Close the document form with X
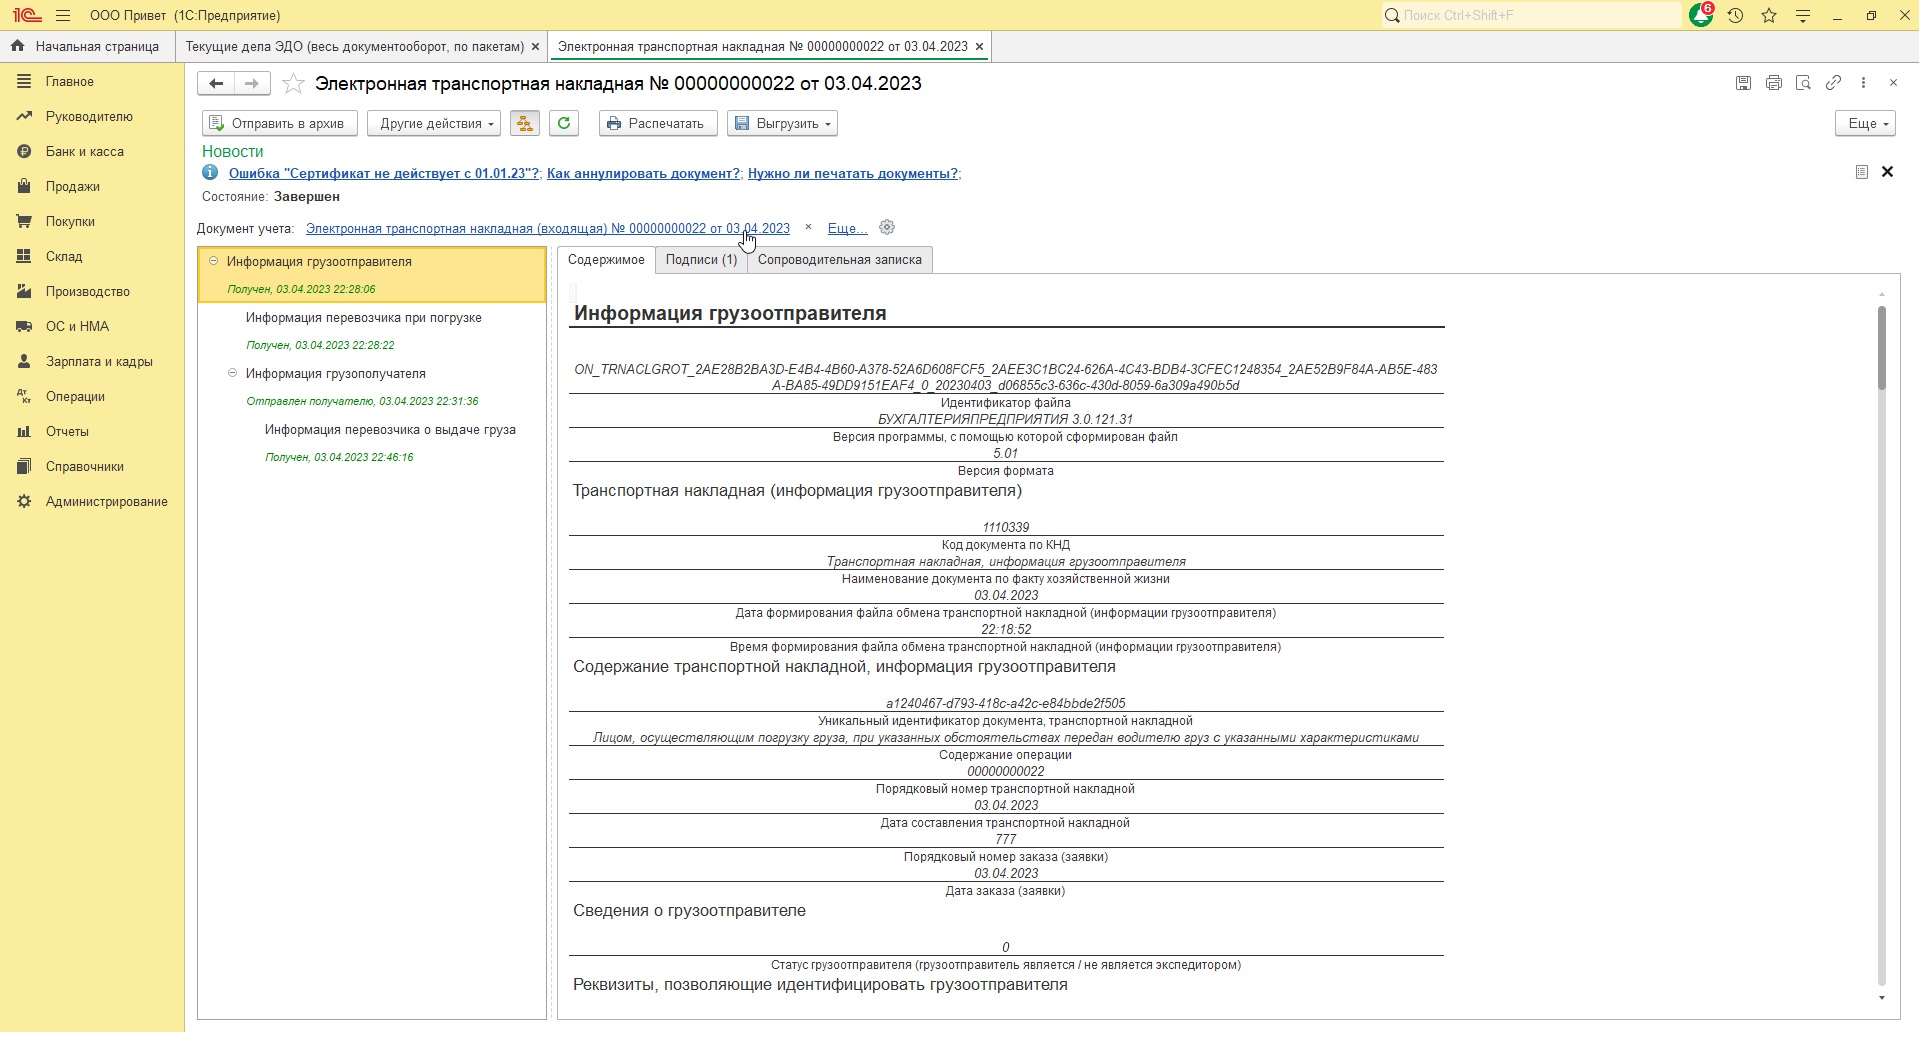Screen dimensions: 1920x1063 pos(1893,83)
